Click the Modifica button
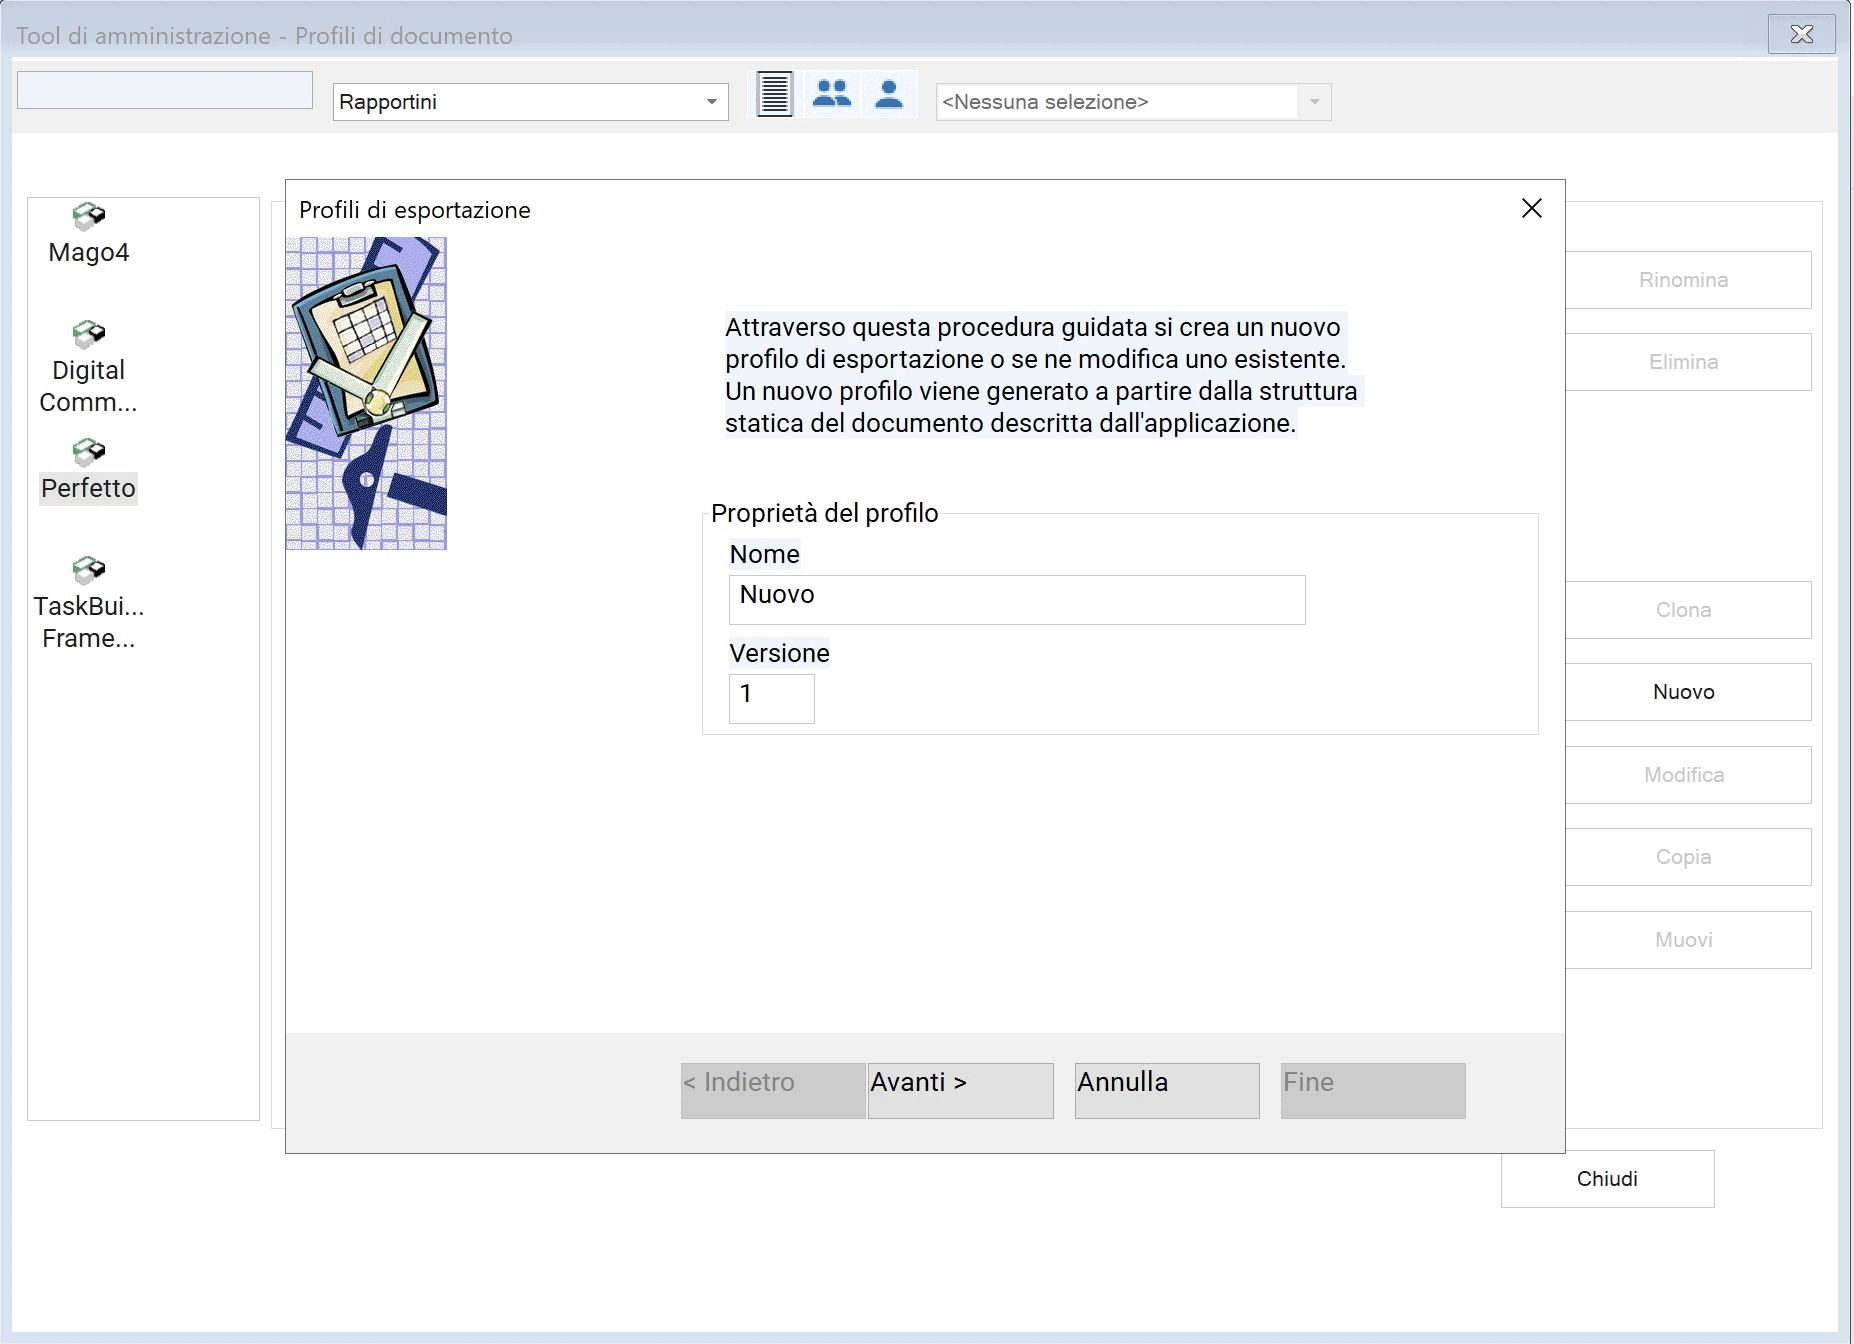Image resolution: width=1854 pixels, height=1344 pixels. (x=1688, y=775)
